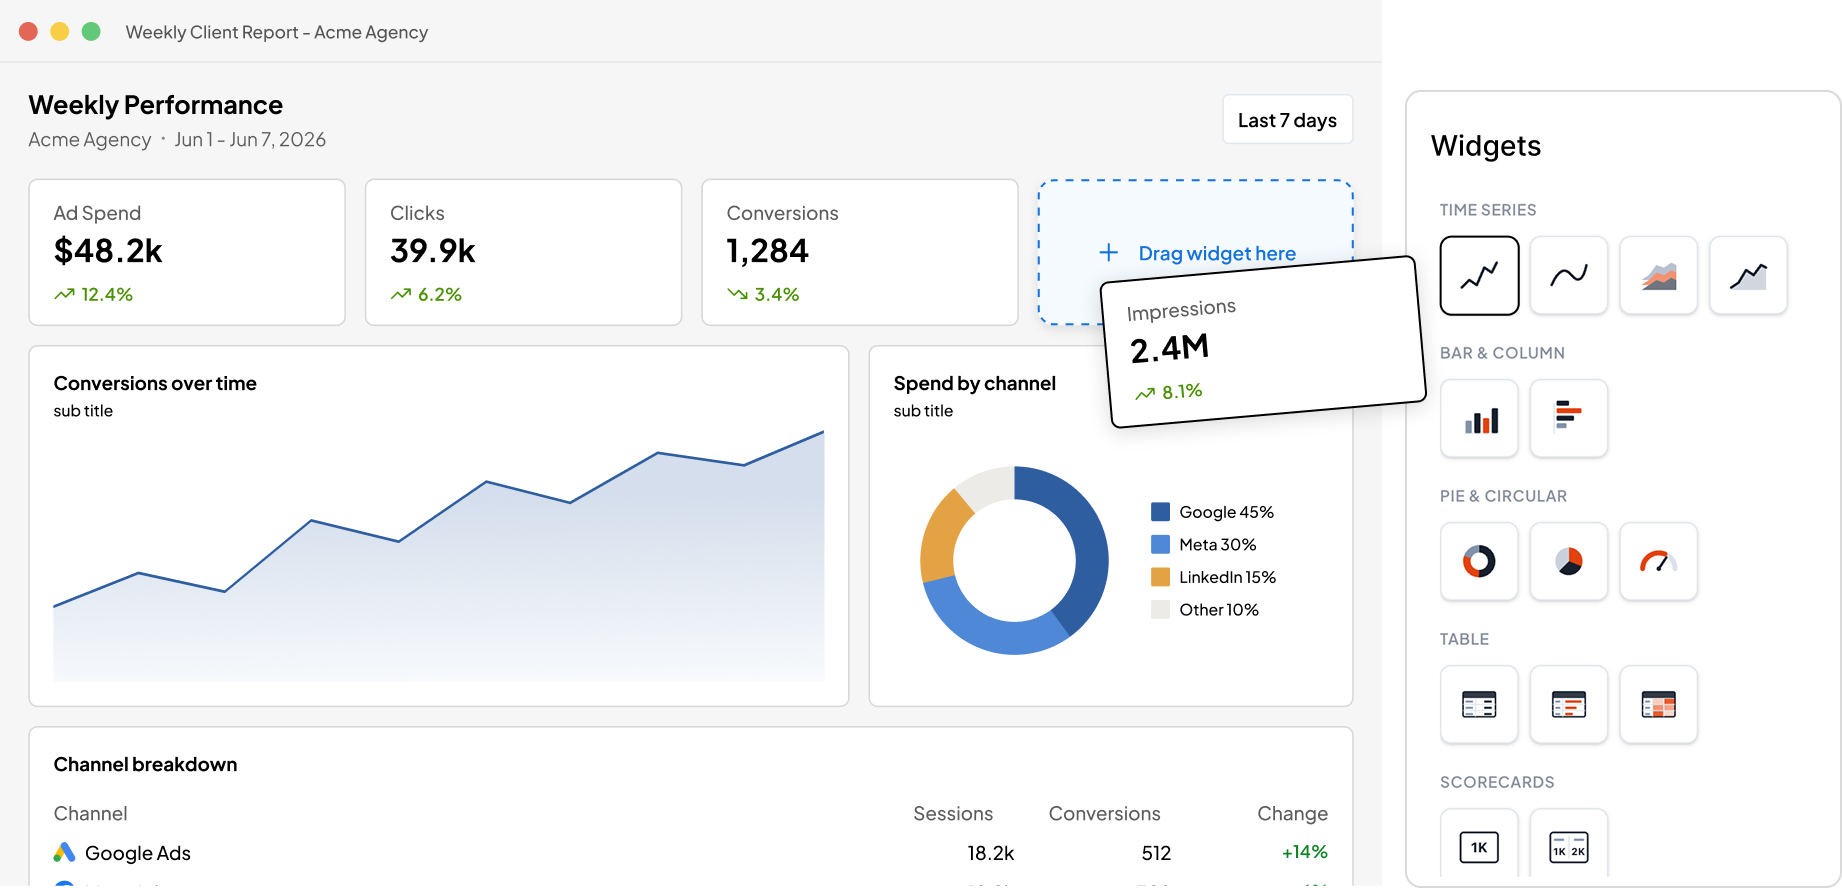1842x888 pixels.
Task: Click the Conversions over time chart title
Action: [155, 383]
